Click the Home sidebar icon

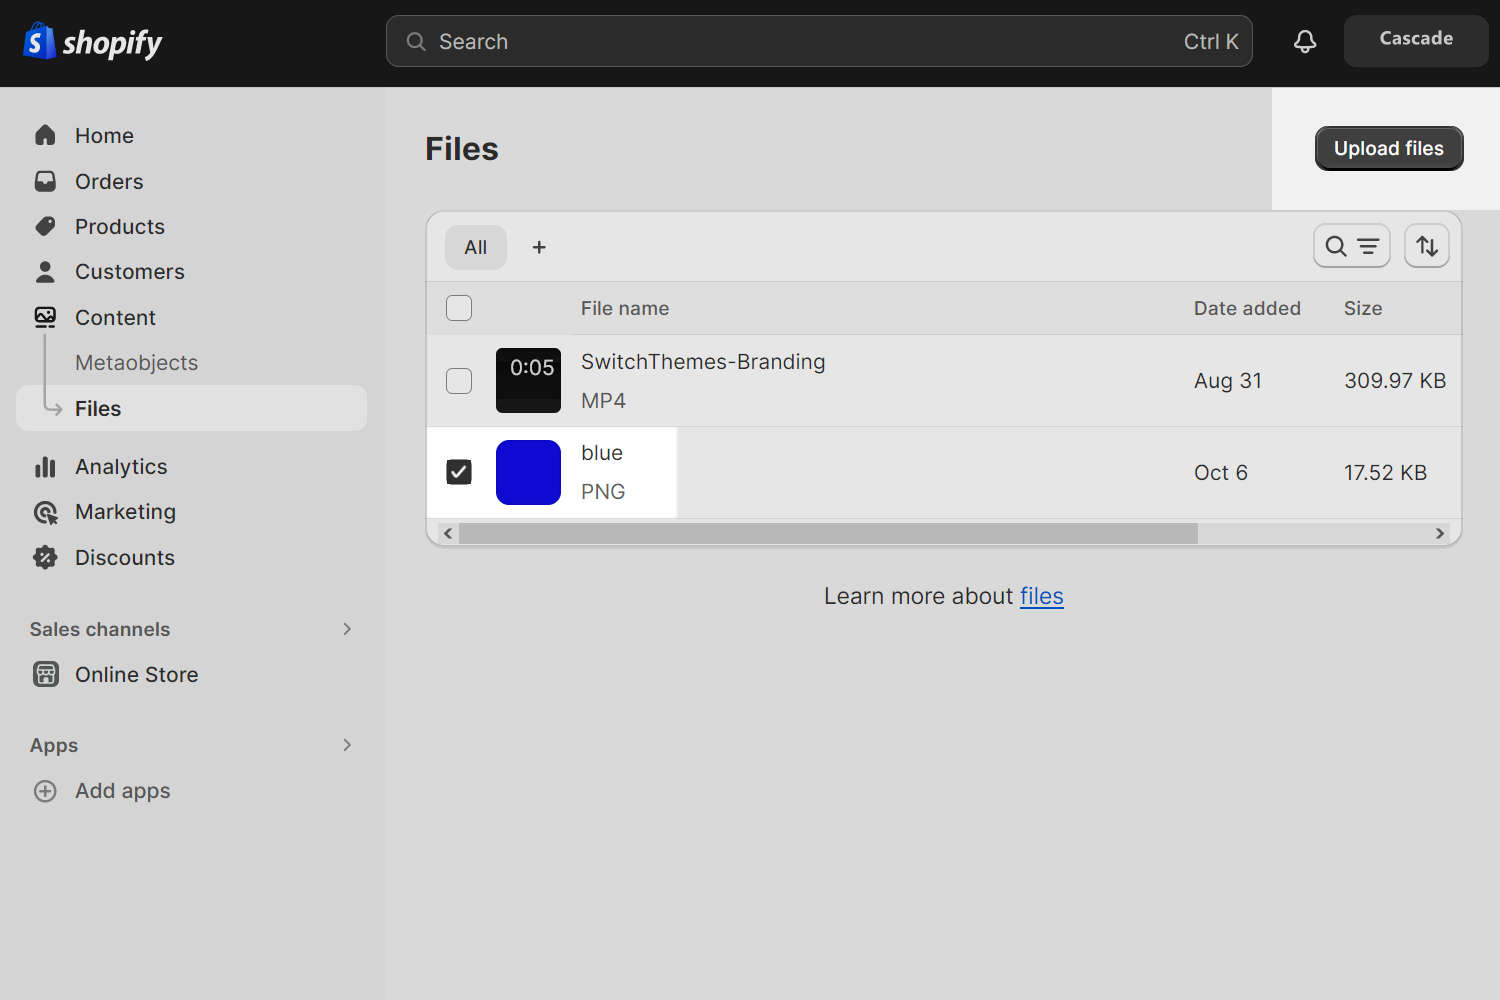(45, 135)
